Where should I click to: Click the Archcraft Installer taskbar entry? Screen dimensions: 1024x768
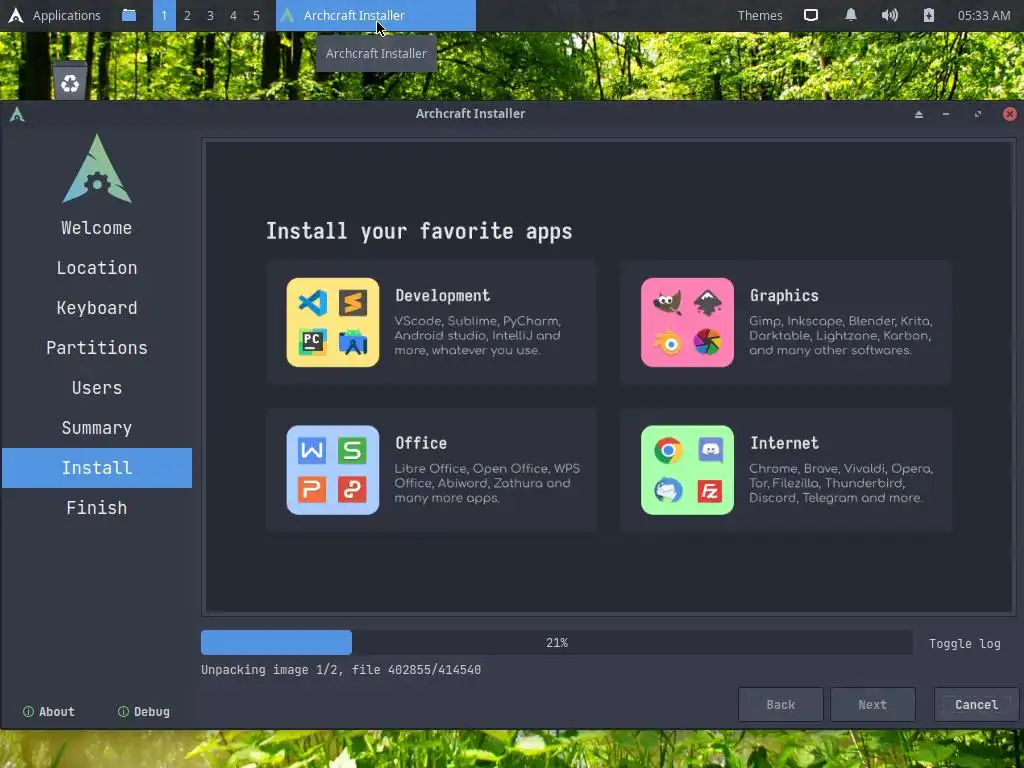click(x=376, y=15)
